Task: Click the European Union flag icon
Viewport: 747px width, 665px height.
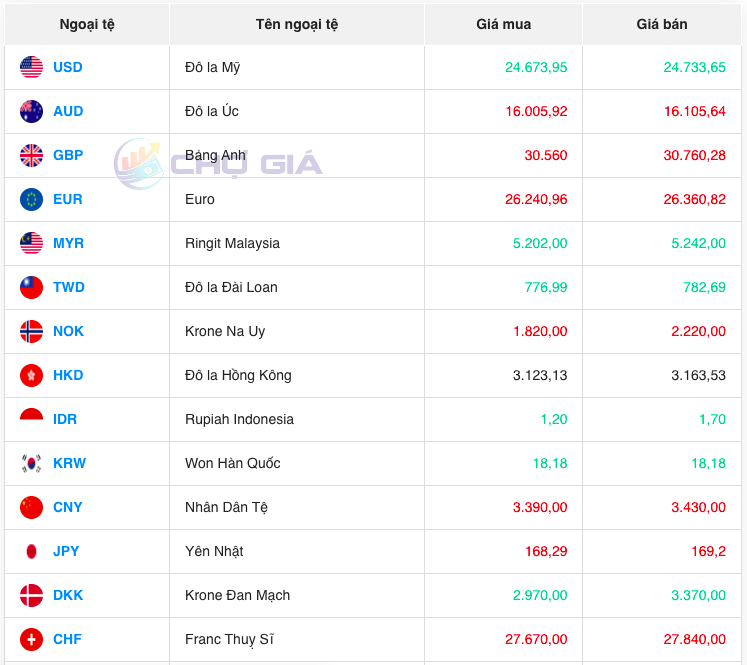Action: click(x=31, y=199)
